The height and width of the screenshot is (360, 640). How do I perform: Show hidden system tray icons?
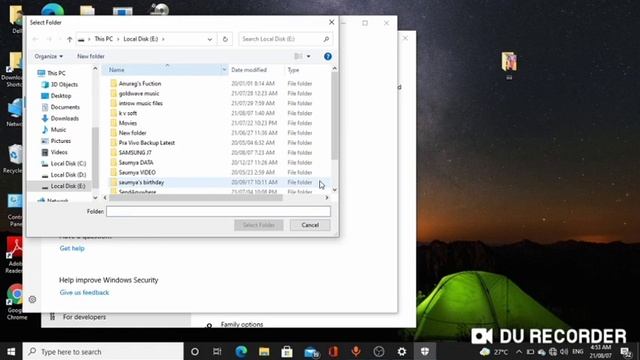click(x=519, y=351)
